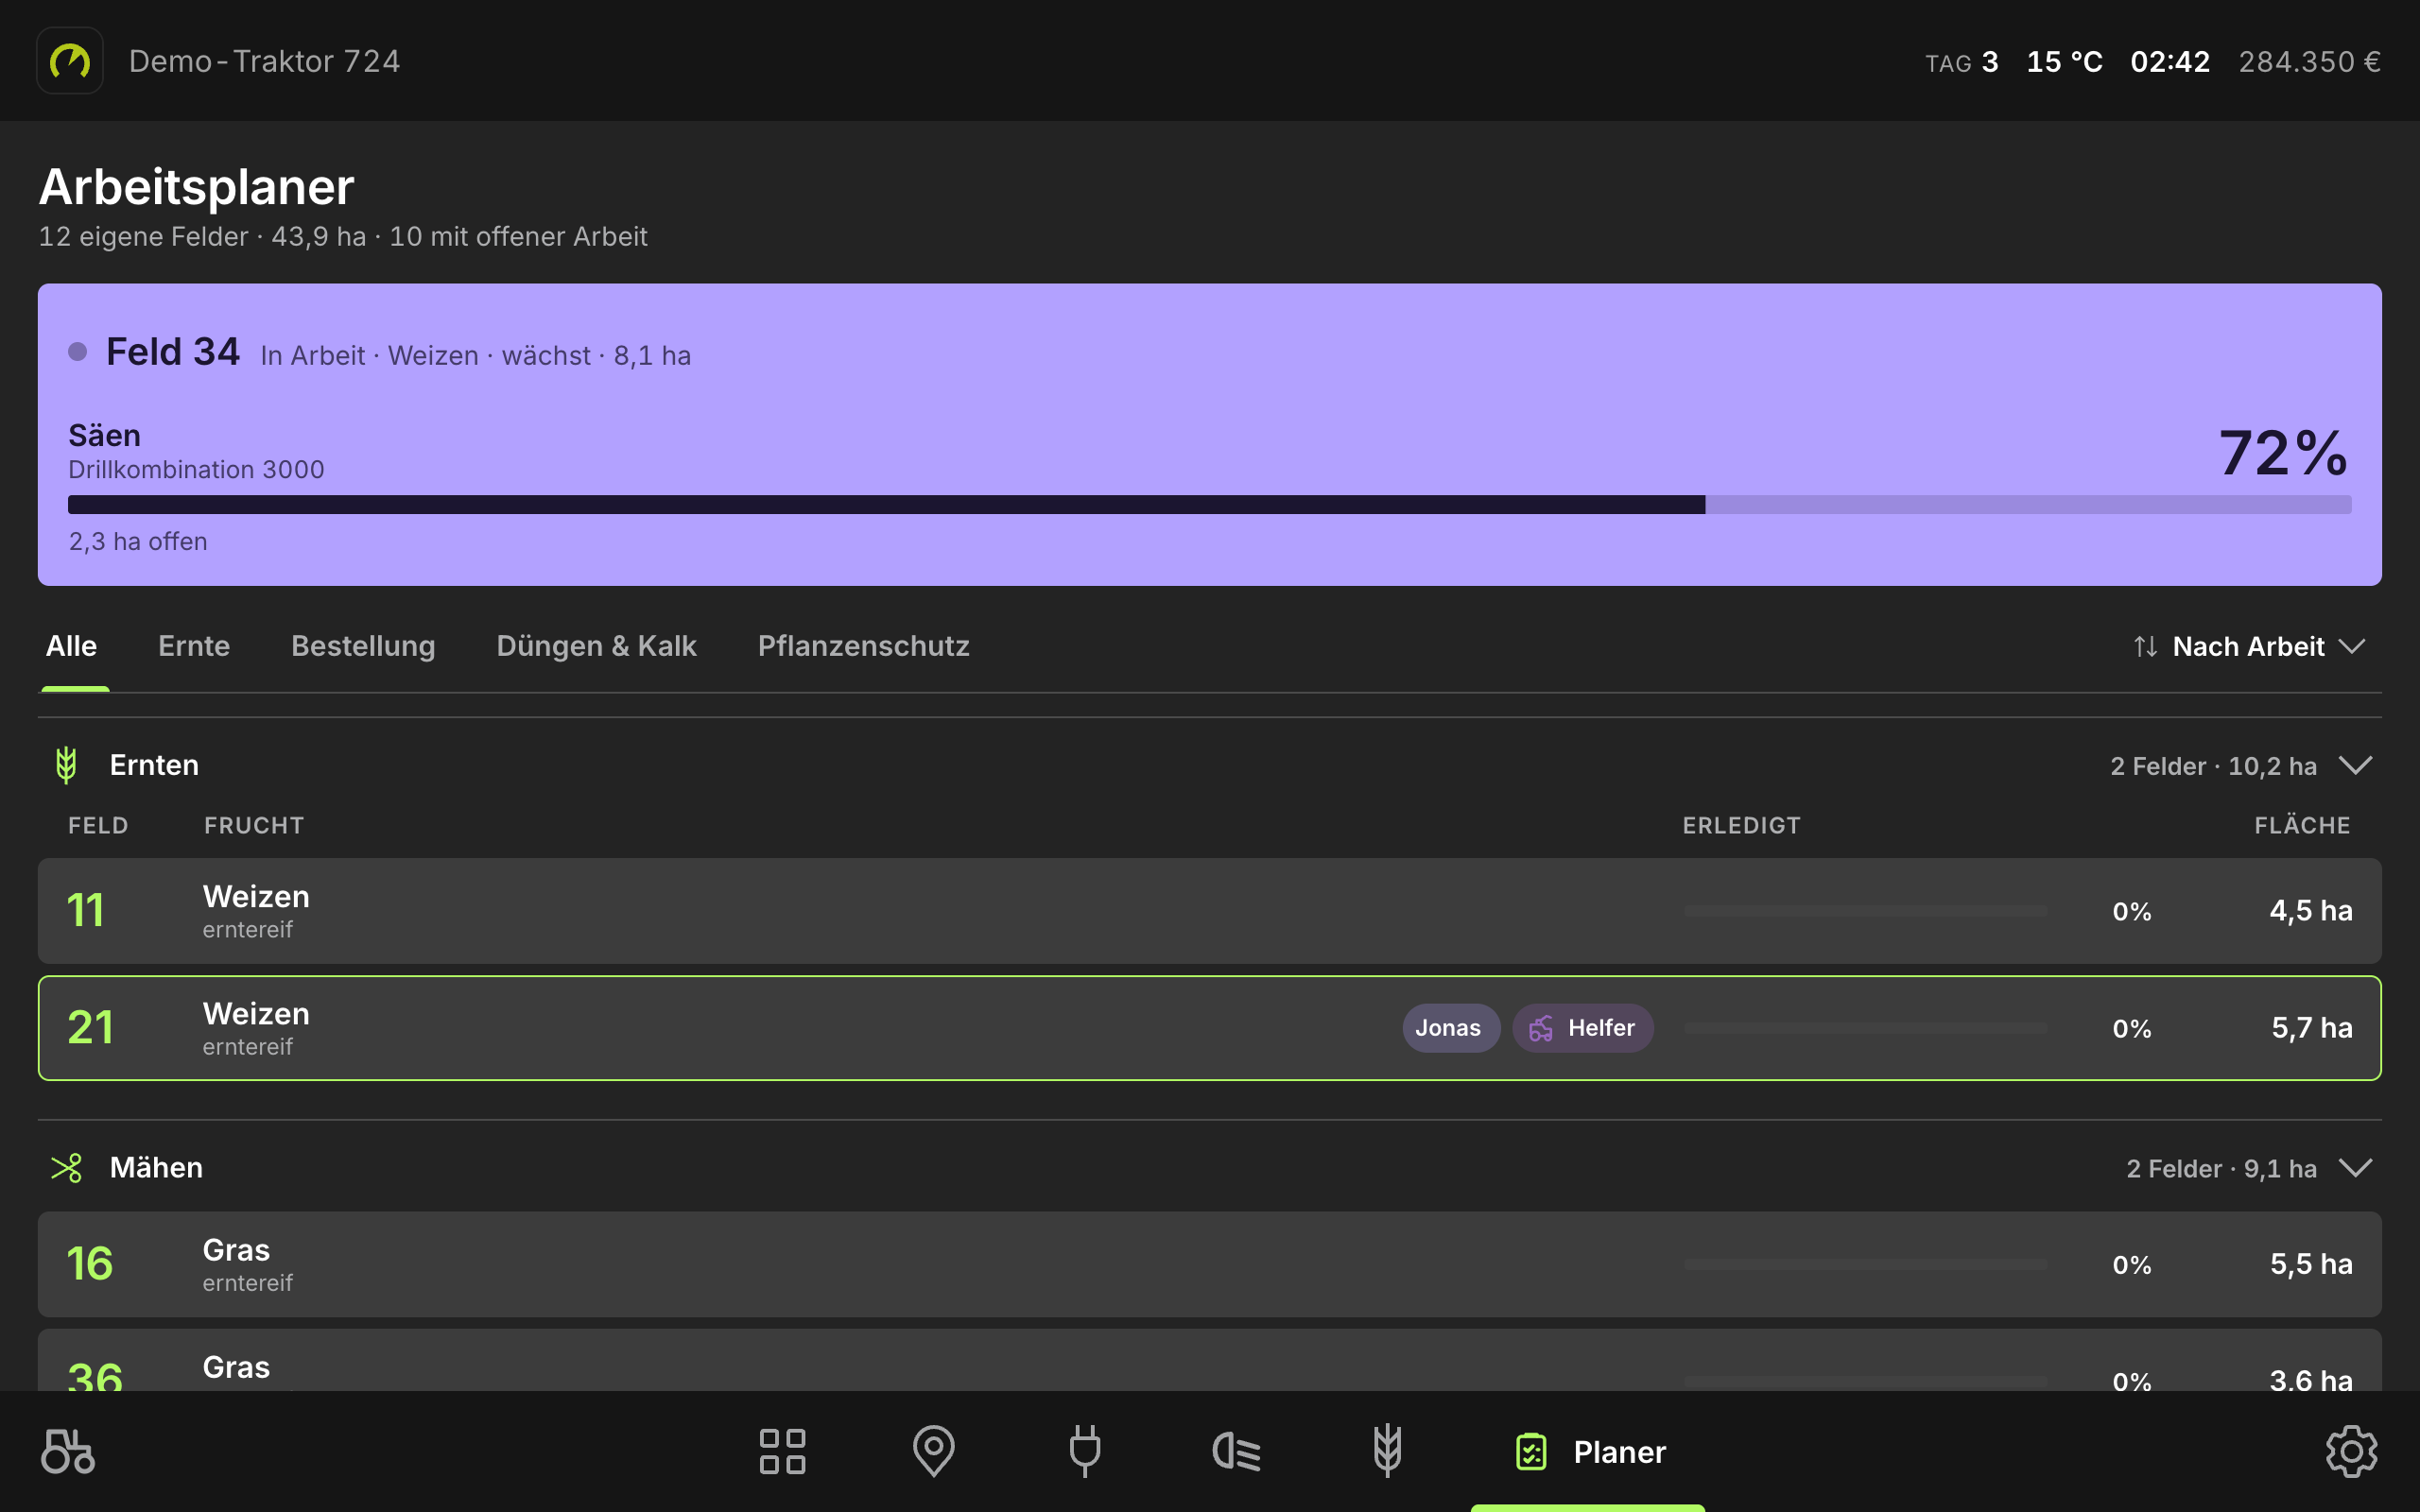Click the 2,3 ha offen label
The height and width of the screenshot is (1512, 2420).
pyautogui.click(x=138, y=542)
